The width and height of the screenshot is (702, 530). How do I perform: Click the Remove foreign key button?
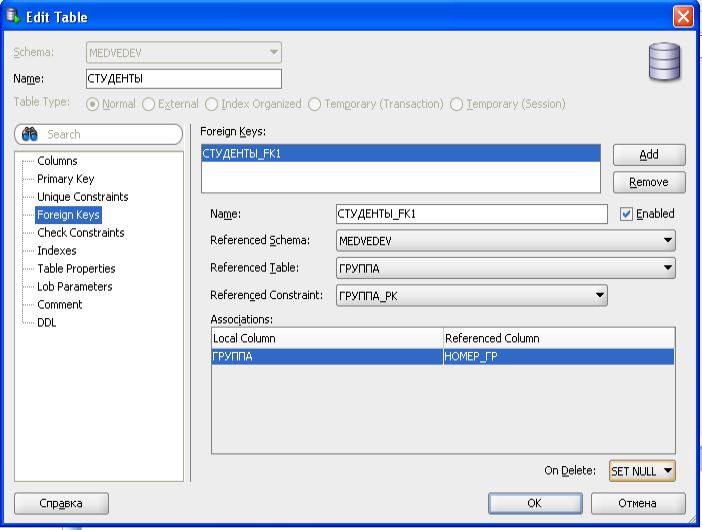pyautogui.click(x=649, y=182)
